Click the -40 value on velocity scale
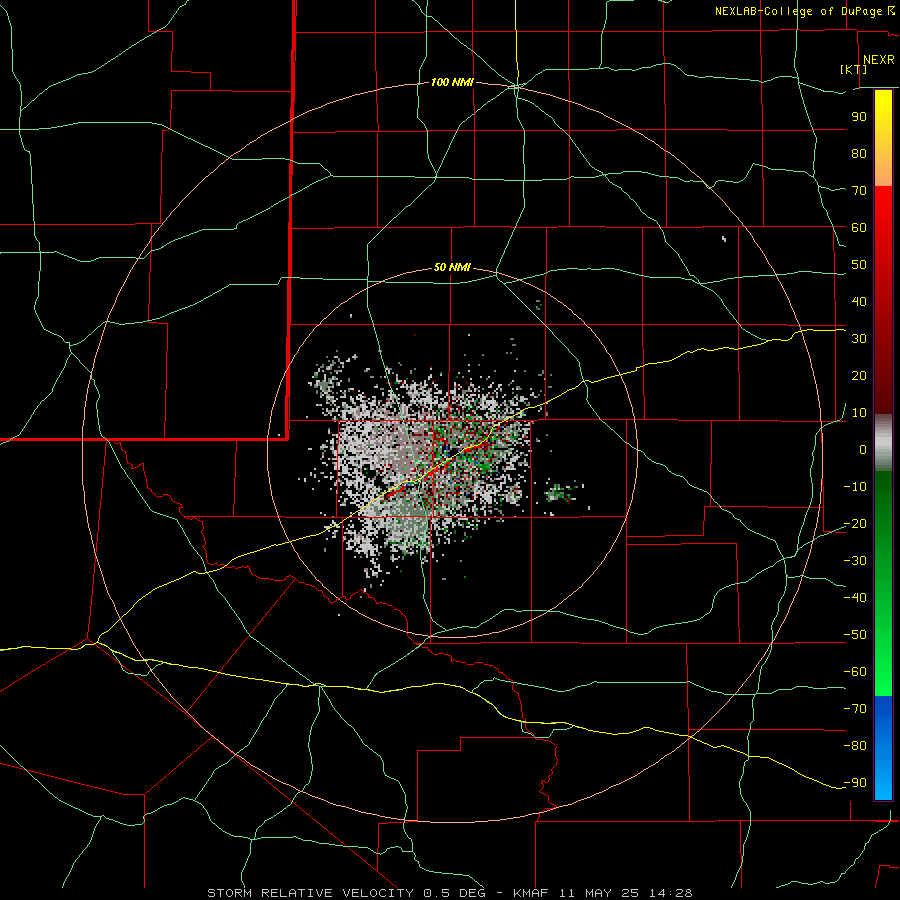The width and height of the screenshot is (900, 900). point(855,598)
